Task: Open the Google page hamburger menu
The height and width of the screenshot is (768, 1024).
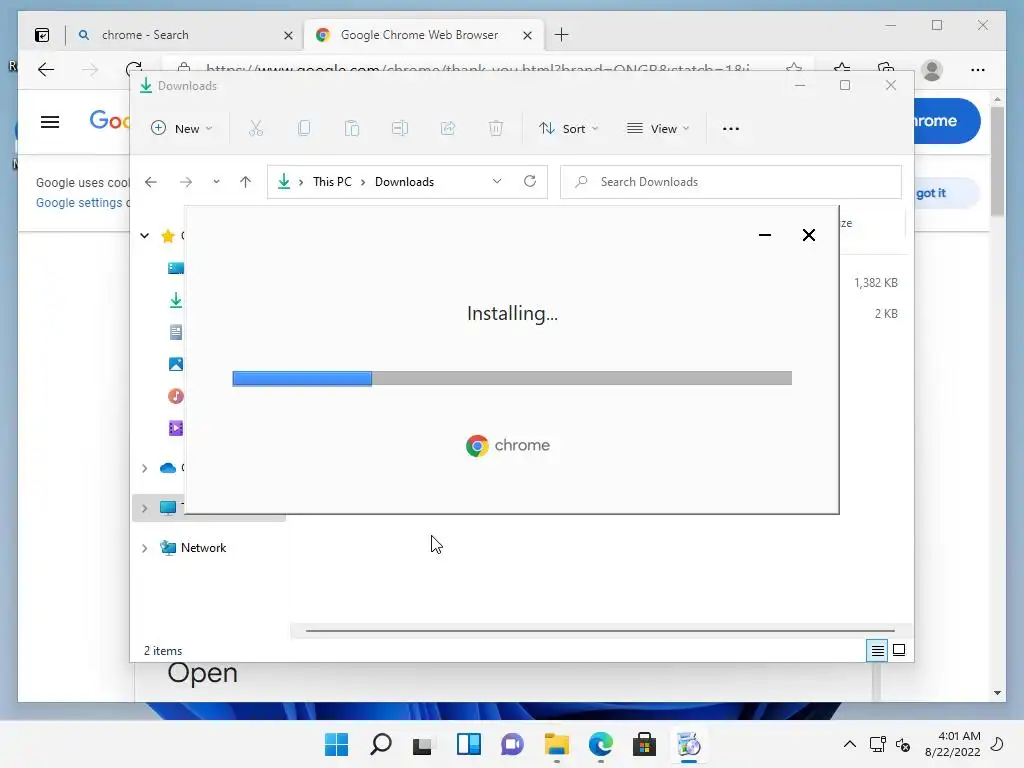Action: point(50,122)
